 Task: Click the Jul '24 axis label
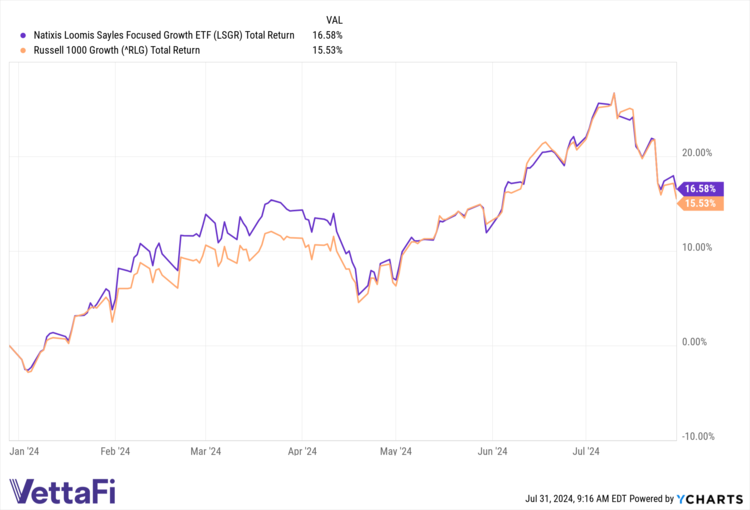tap(586, 452)
